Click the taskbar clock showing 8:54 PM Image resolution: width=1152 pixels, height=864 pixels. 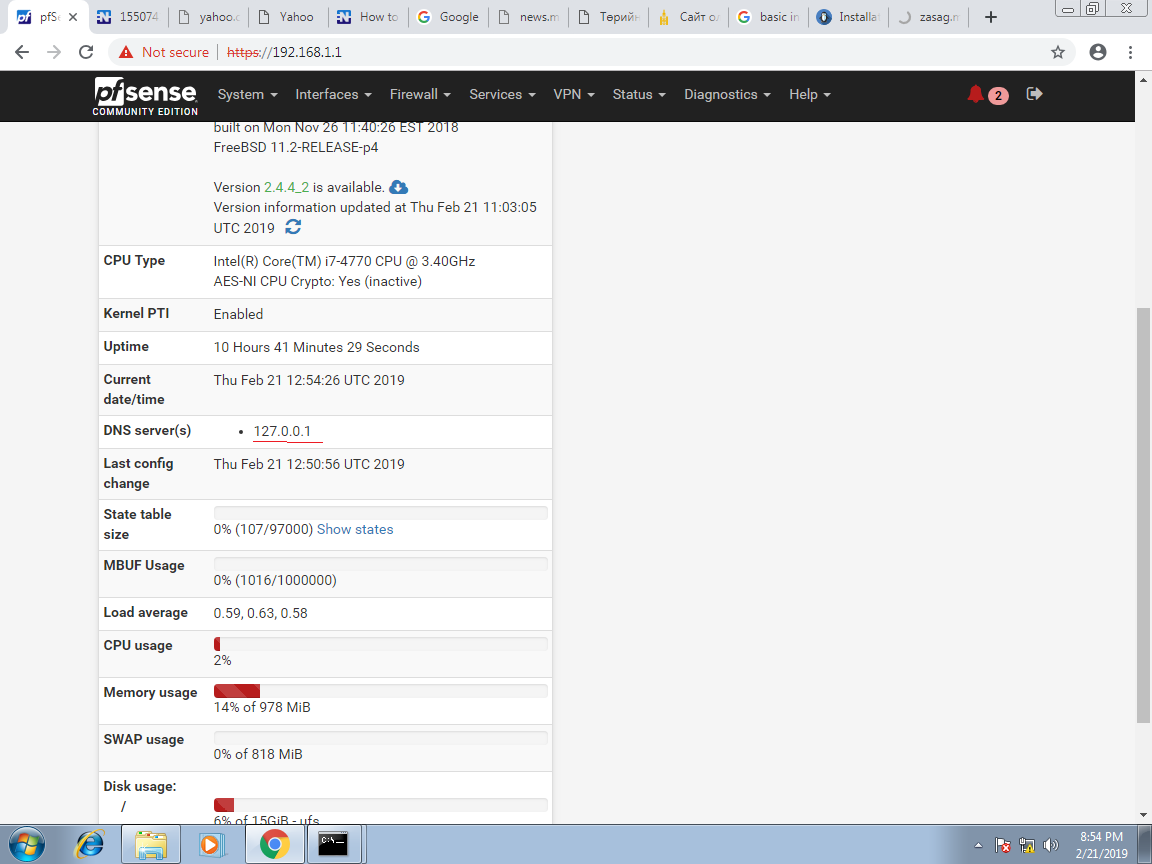[x=1101, y=845]
